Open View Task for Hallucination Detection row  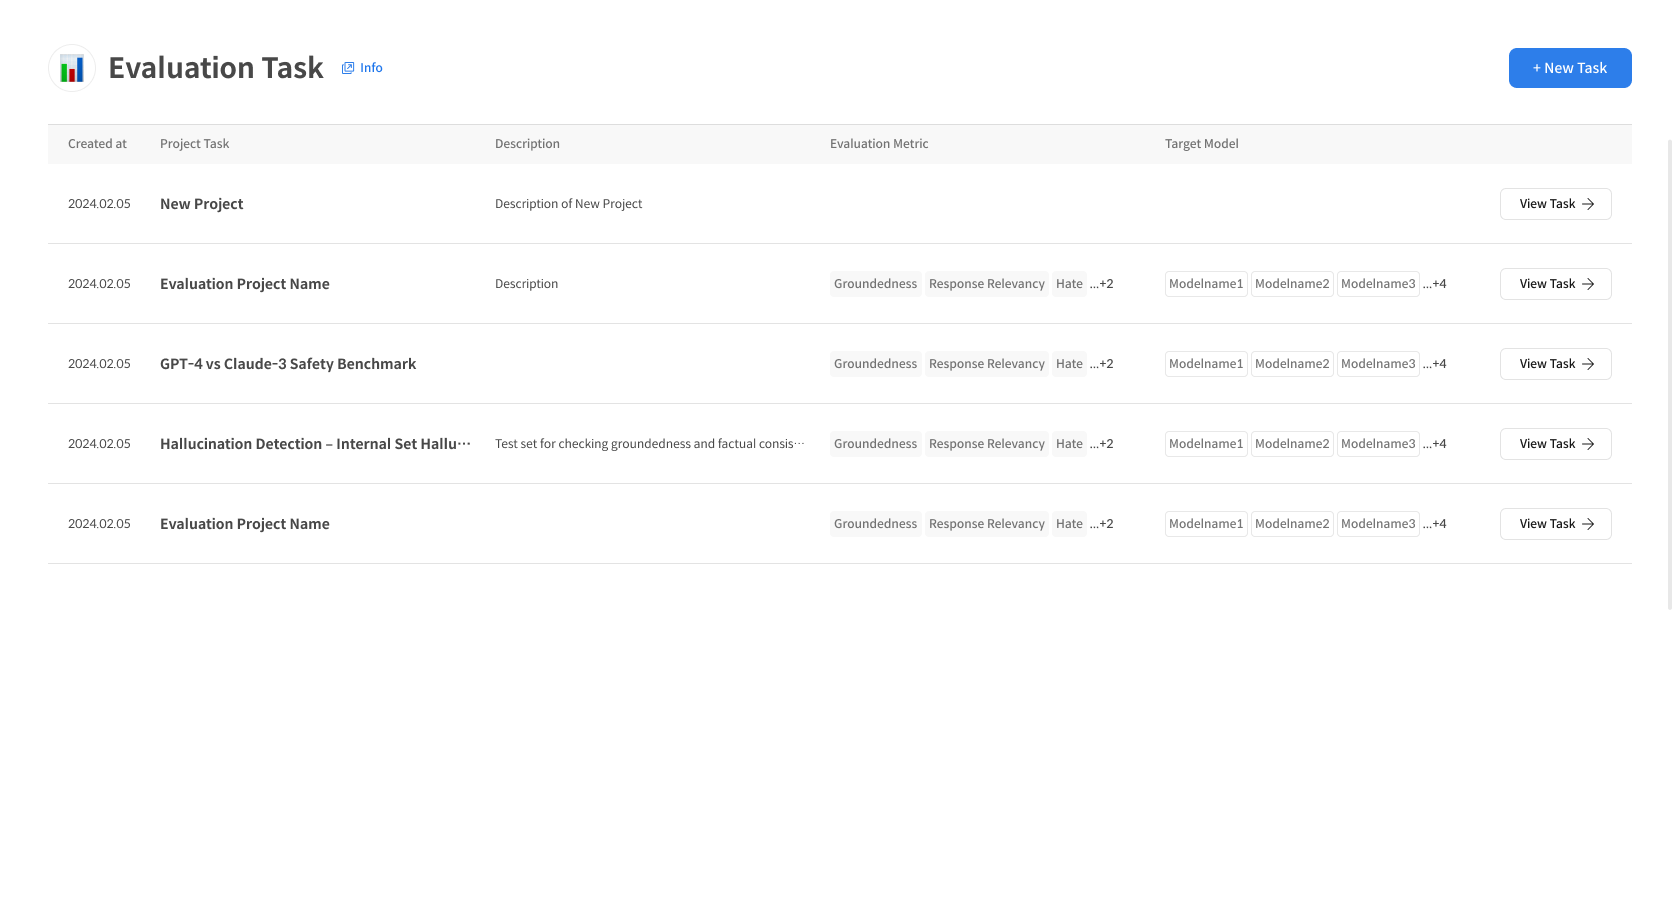tap(1555, 444)
